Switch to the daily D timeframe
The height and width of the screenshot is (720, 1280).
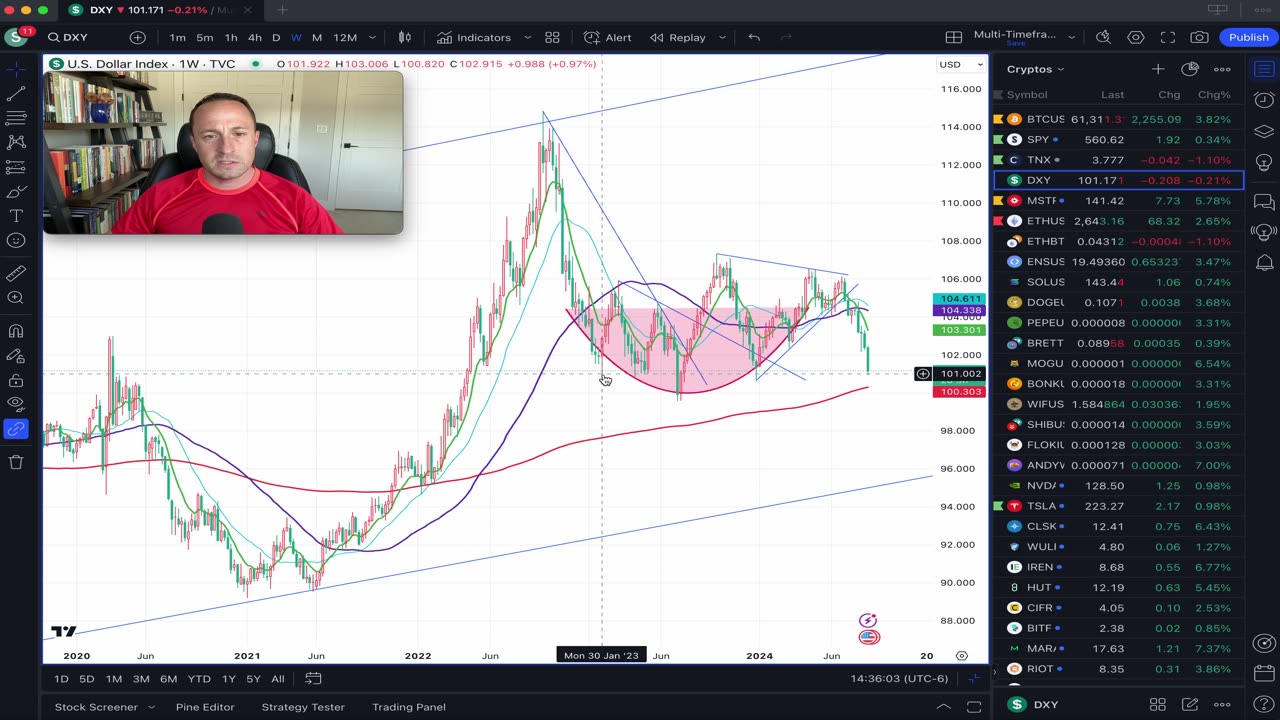coord(276,37)
